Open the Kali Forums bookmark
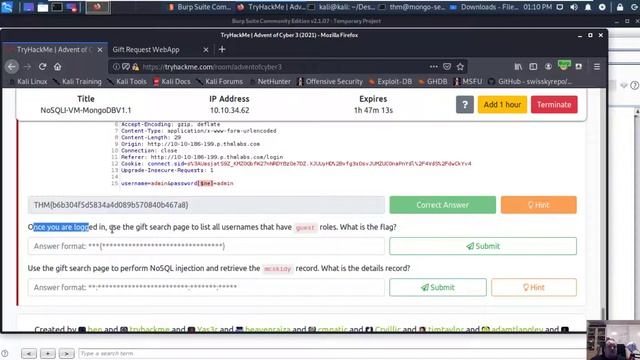 [x=220, y=82]
